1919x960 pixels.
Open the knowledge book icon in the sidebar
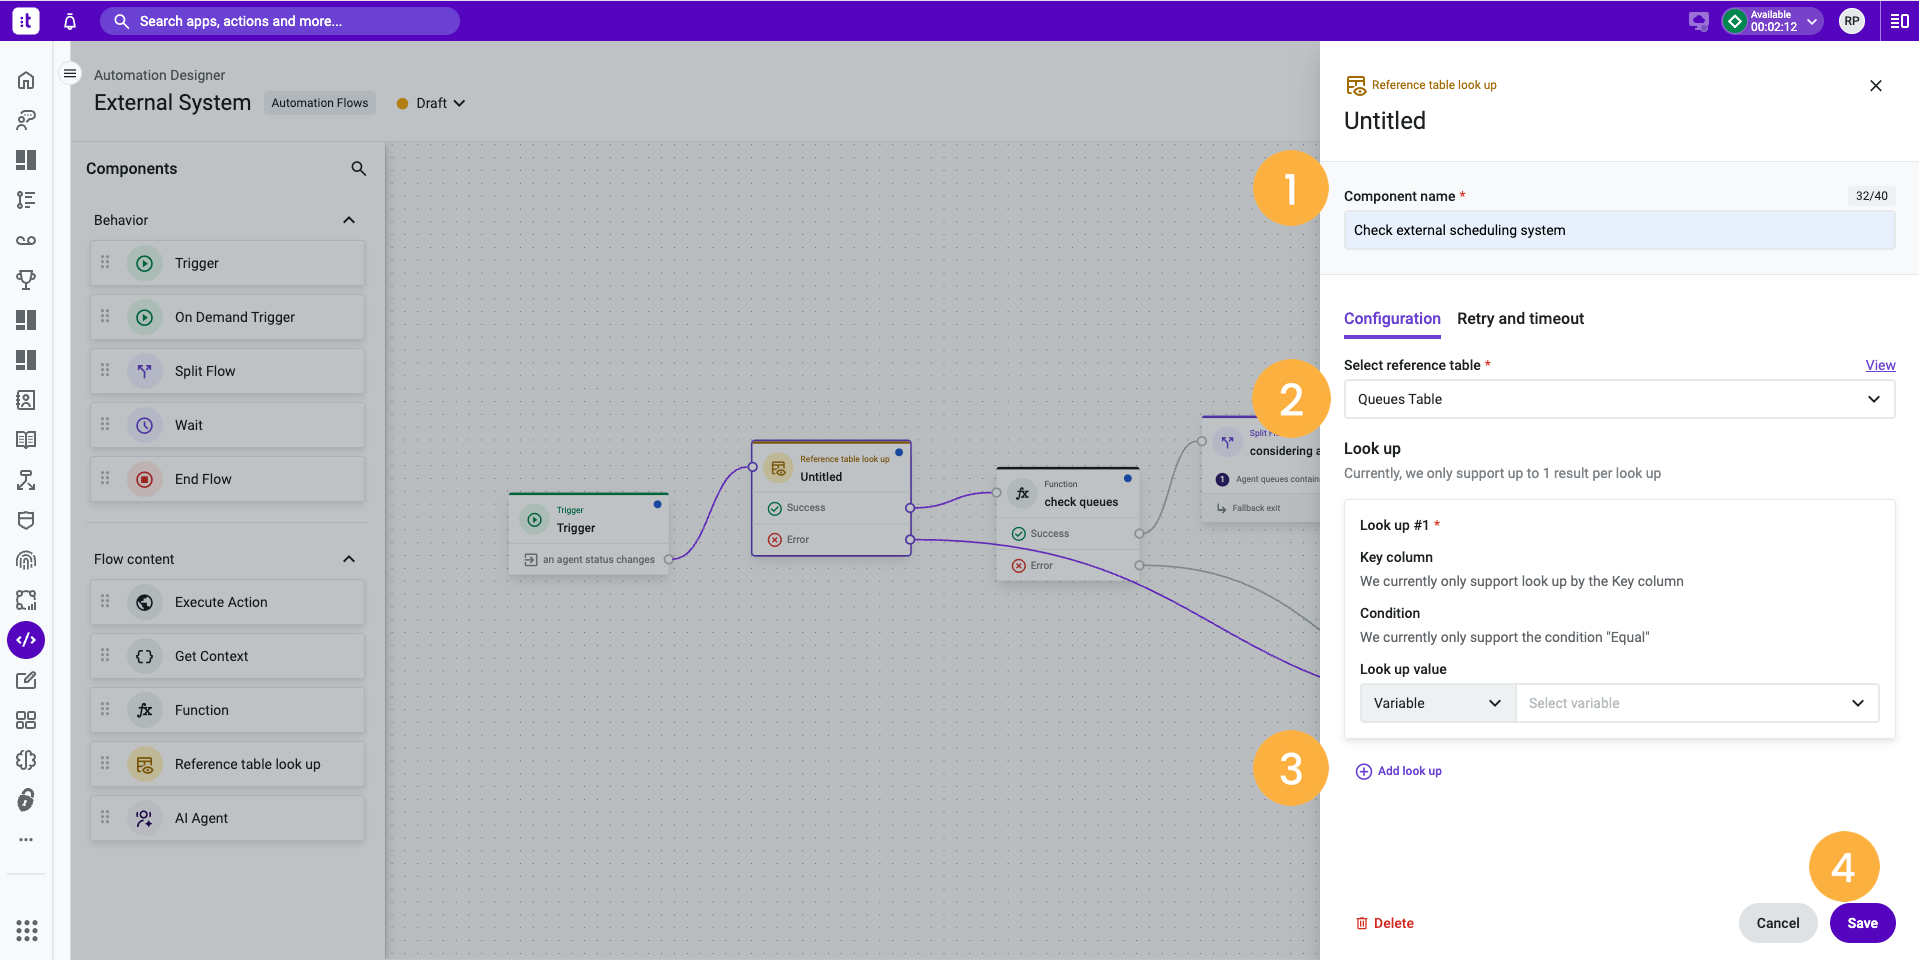[26, 440]
